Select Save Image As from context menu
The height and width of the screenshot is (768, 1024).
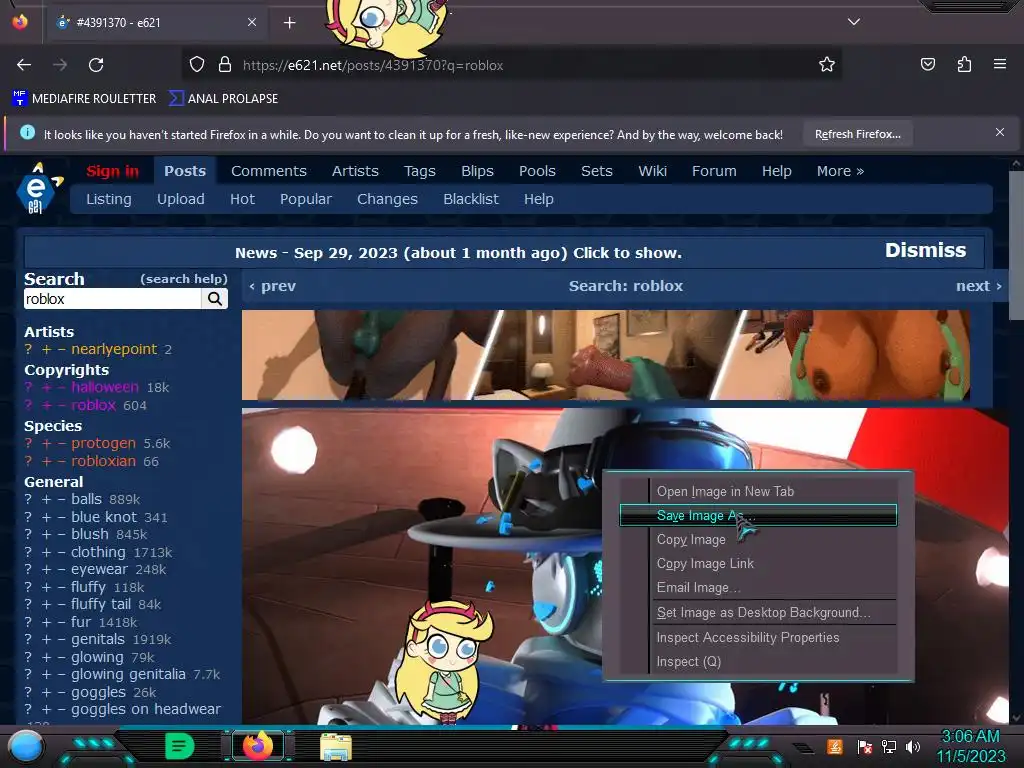pos(758,515)
